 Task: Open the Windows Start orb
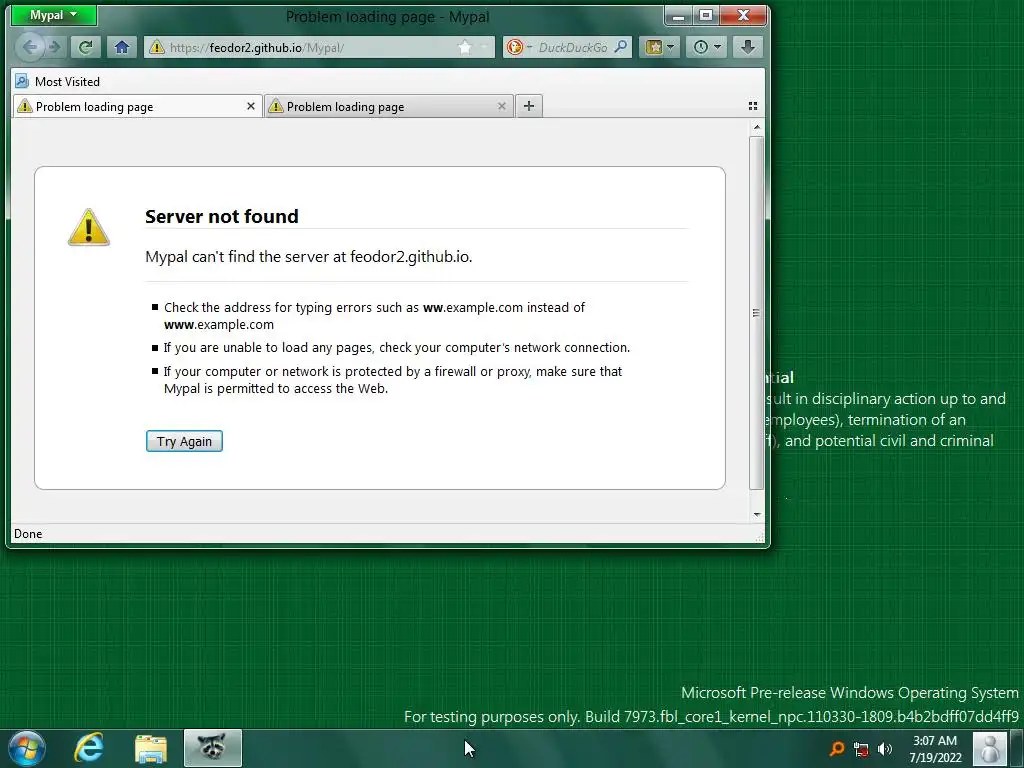(27, 748)
